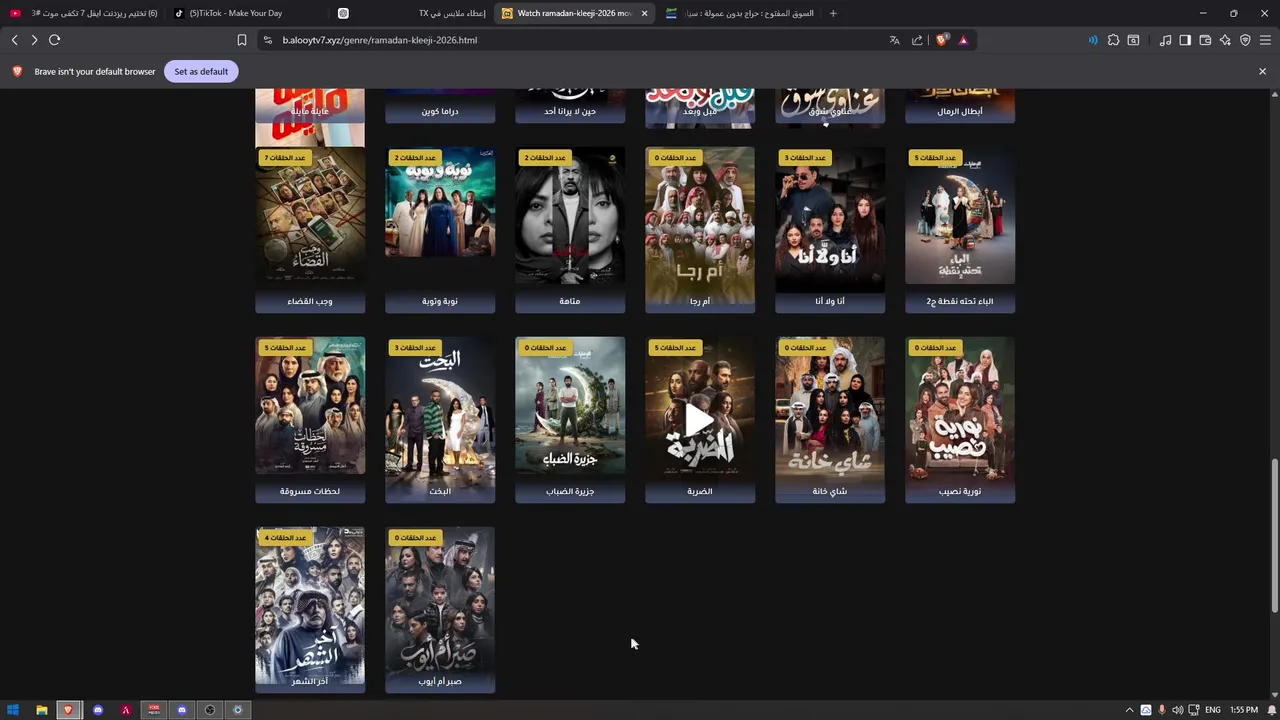
Task: Open the playlist music-note icon
Action: 1165,40
